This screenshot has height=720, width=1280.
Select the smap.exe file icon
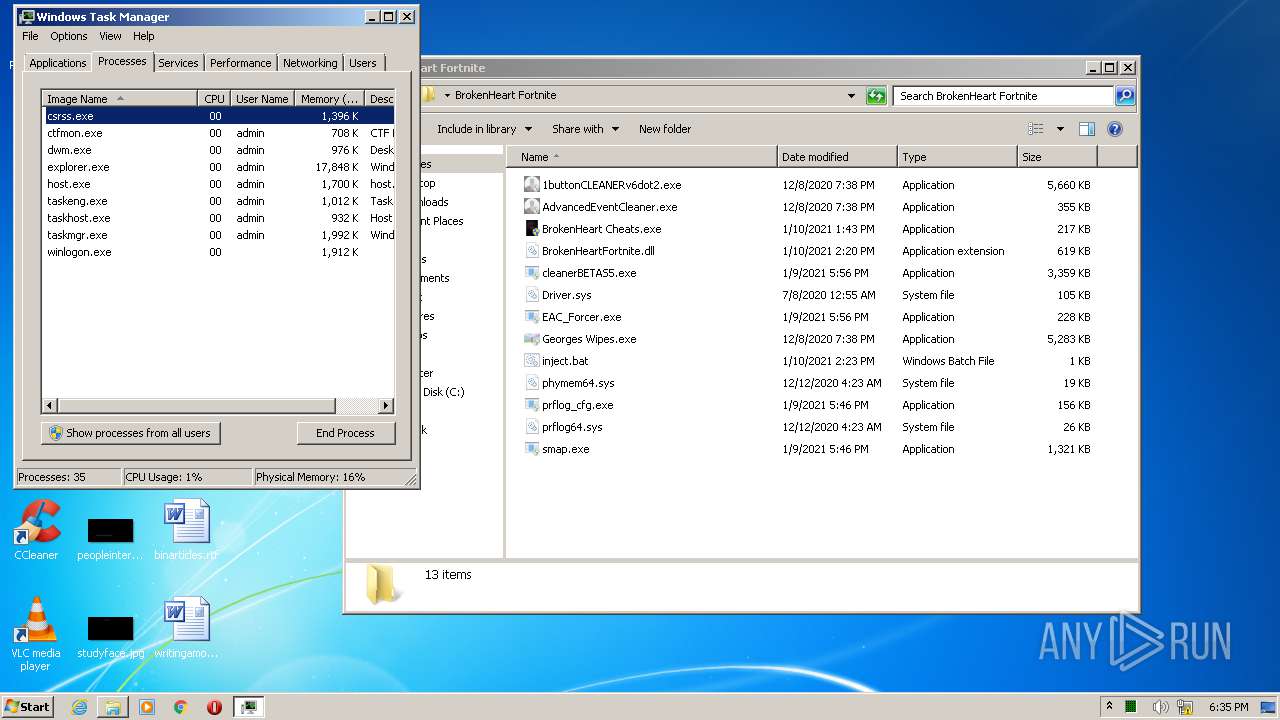click(x=532, y=449)
